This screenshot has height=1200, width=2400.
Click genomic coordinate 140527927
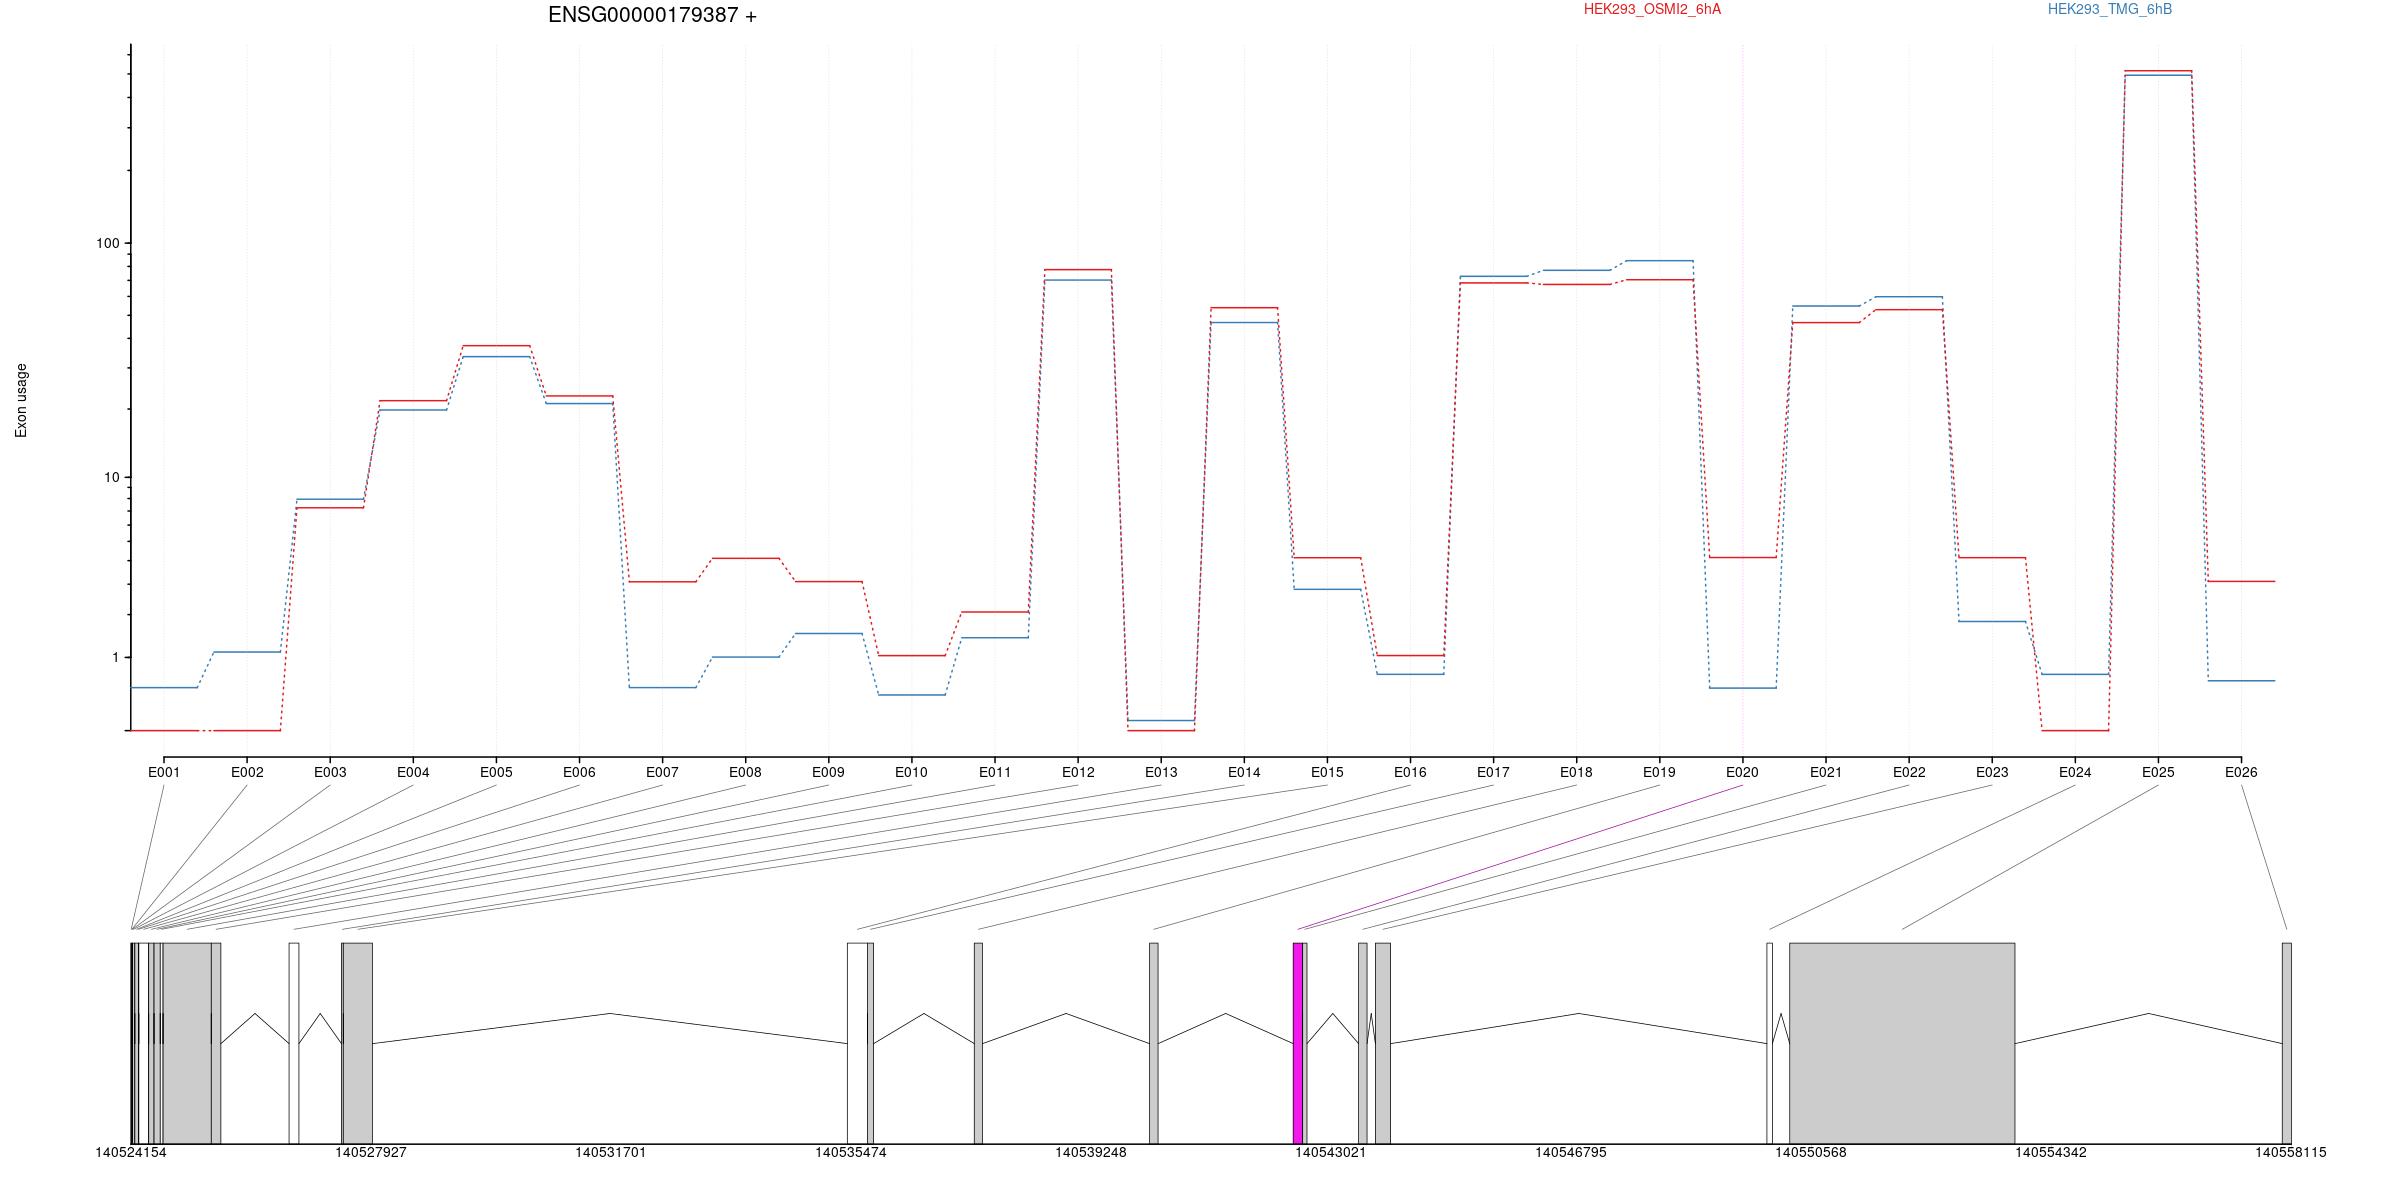(x=371, y=1152)
